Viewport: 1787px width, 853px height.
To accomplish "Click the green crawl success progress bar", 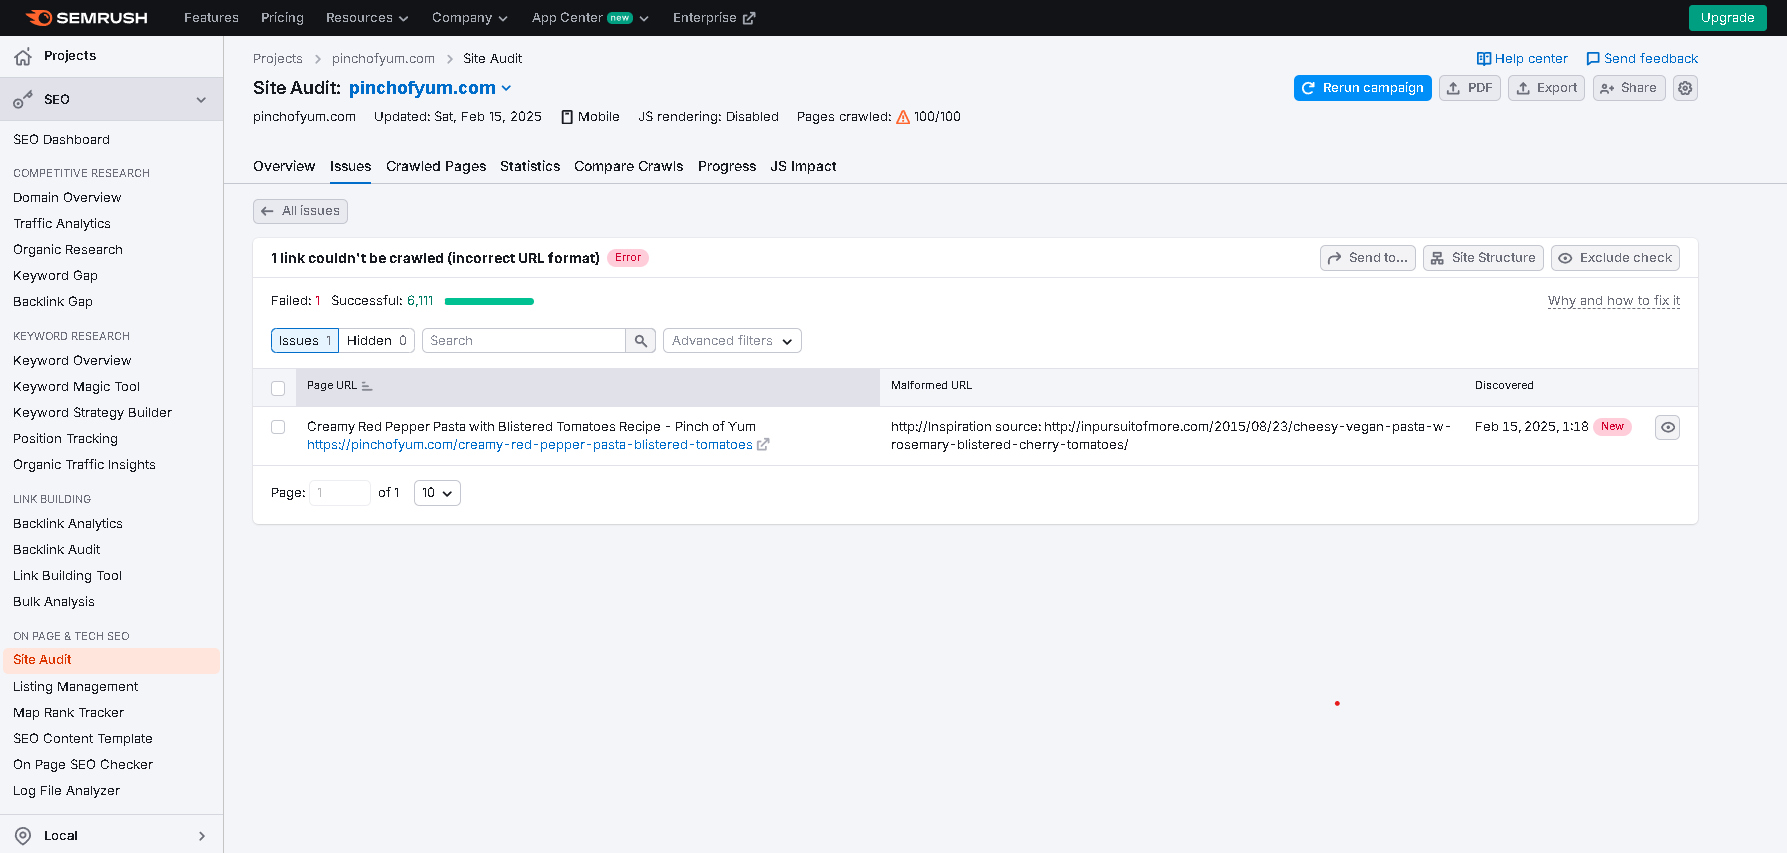I will [x=489, y=301].
